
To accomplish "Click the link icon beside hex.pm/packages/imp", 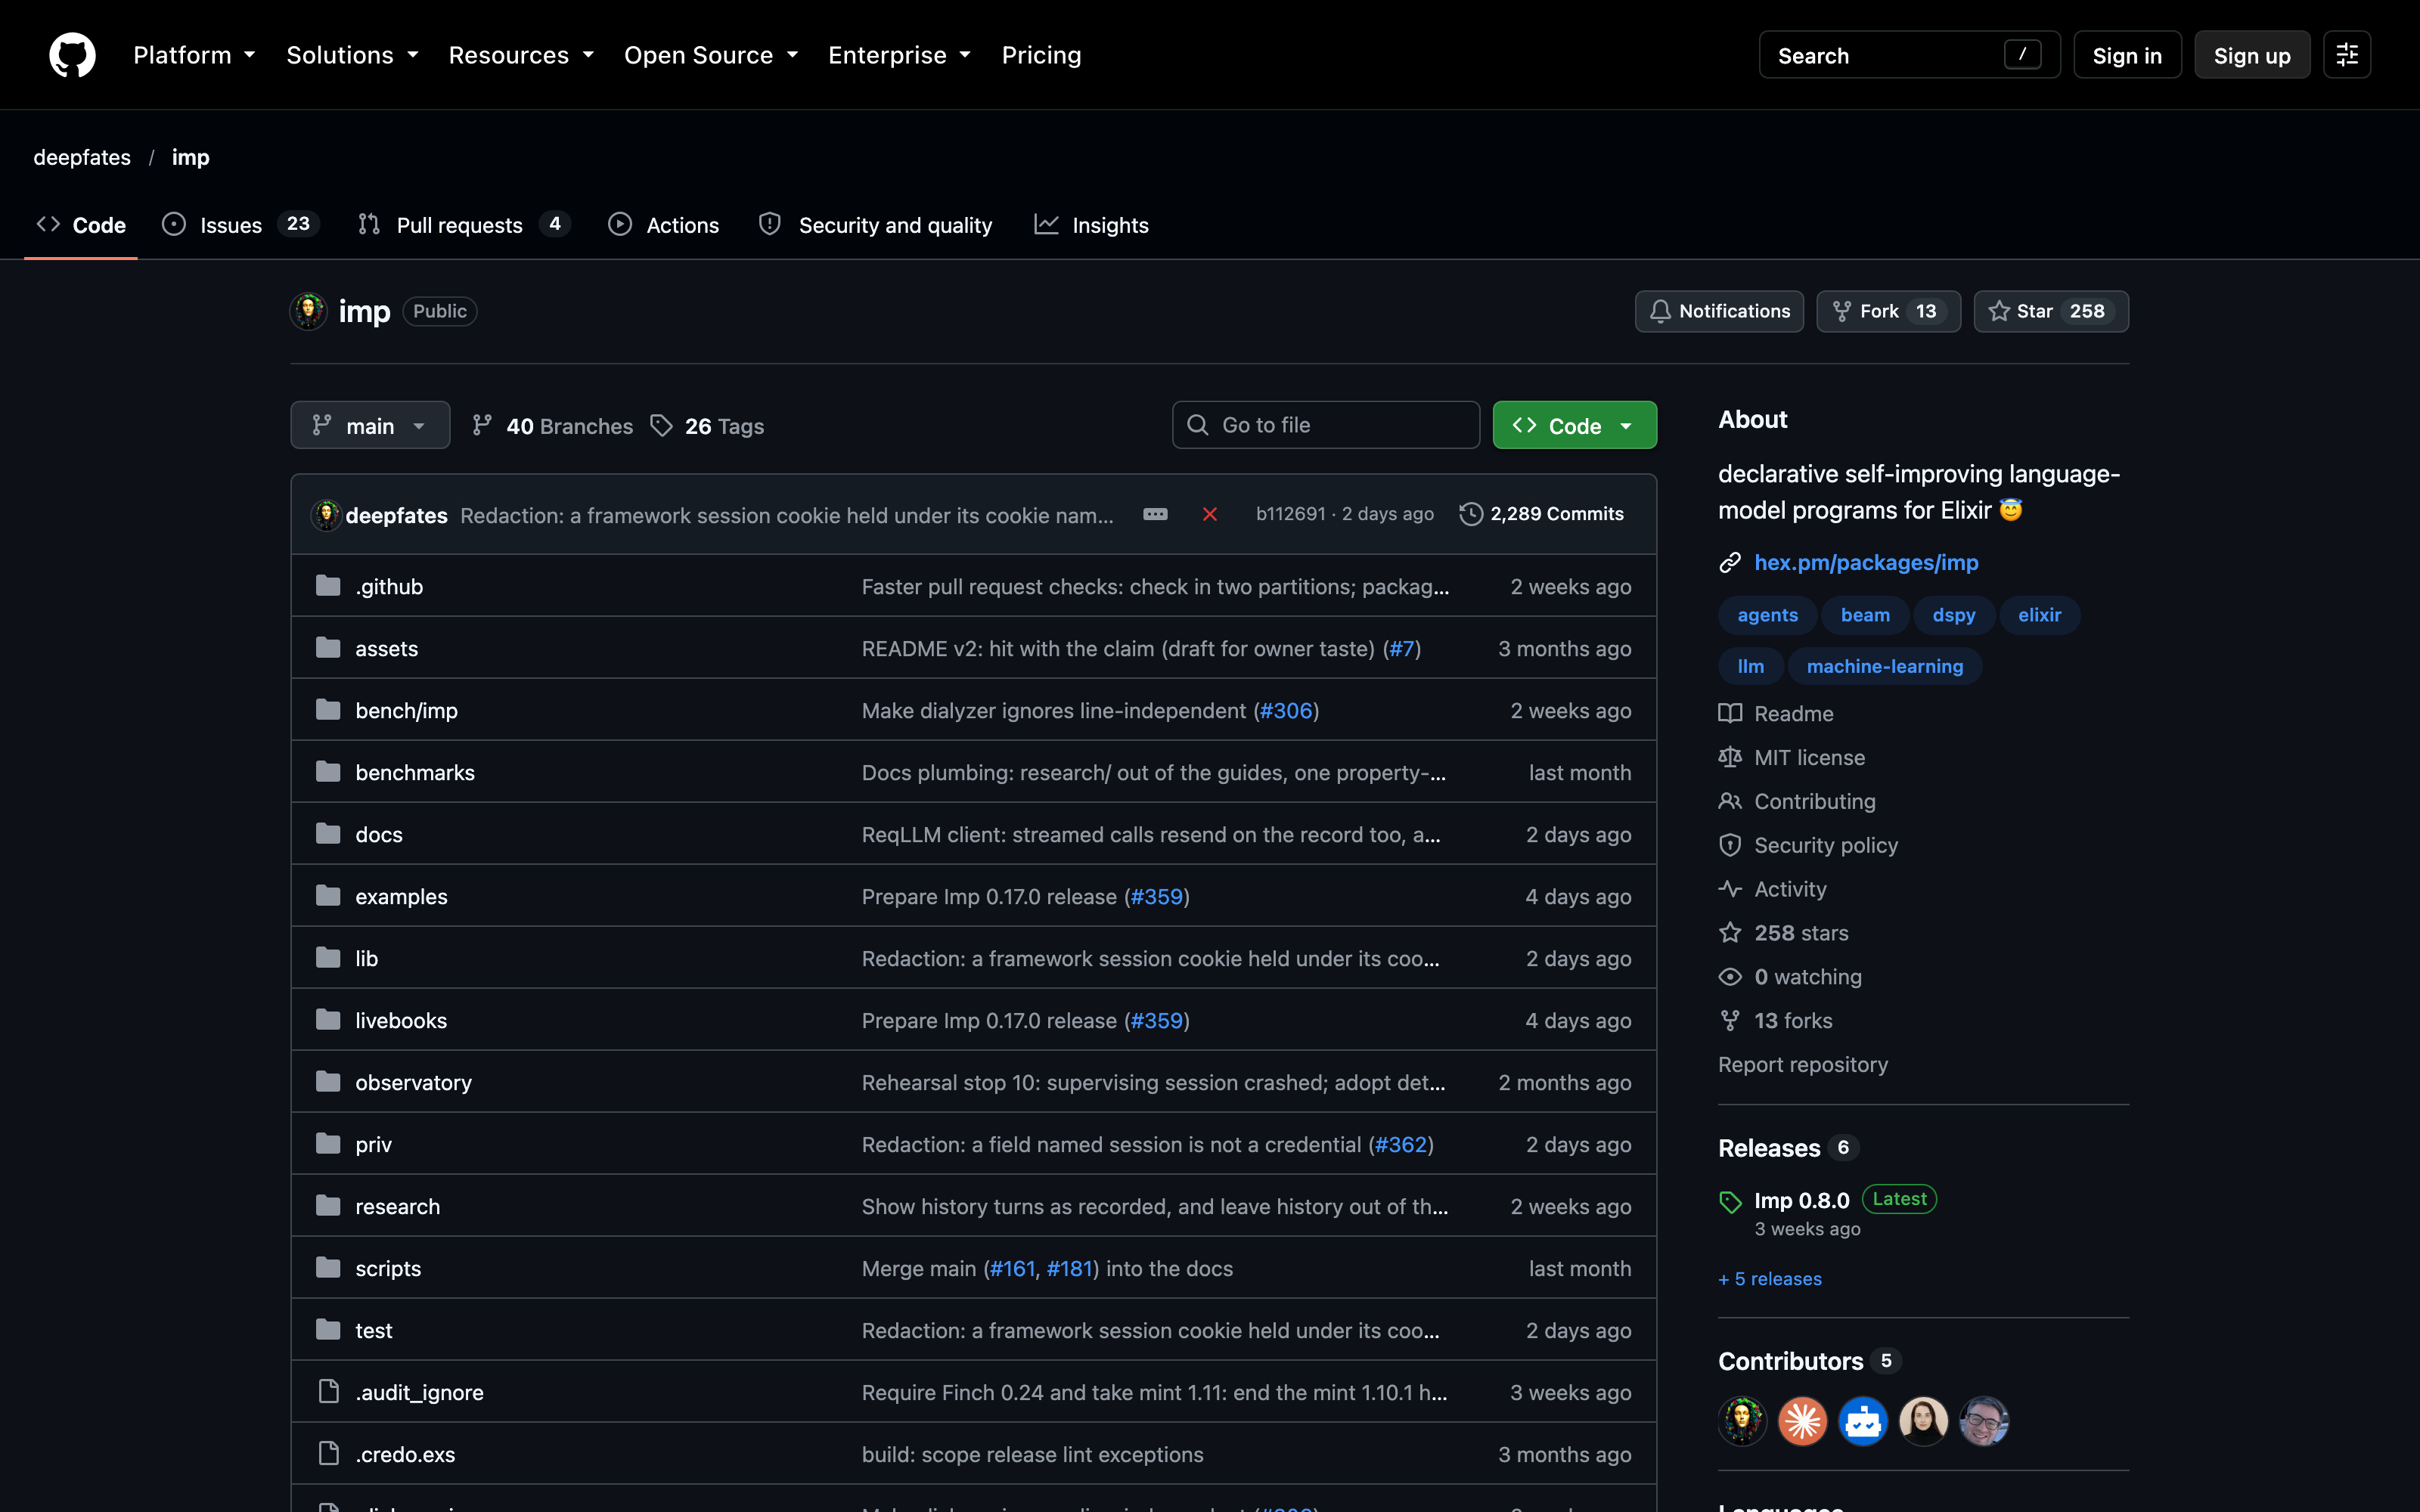I will point(1730,563).
